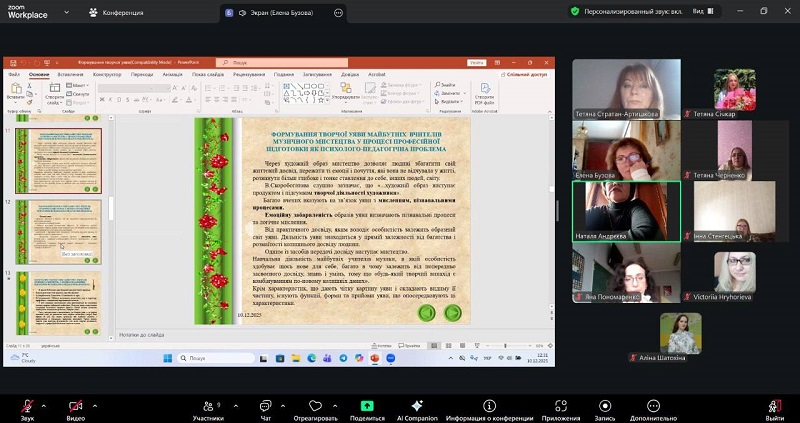This screenshot has height=423, width=800.
Task: Click the React (Отреагировать) heart icon
Action: pos(316,404)
